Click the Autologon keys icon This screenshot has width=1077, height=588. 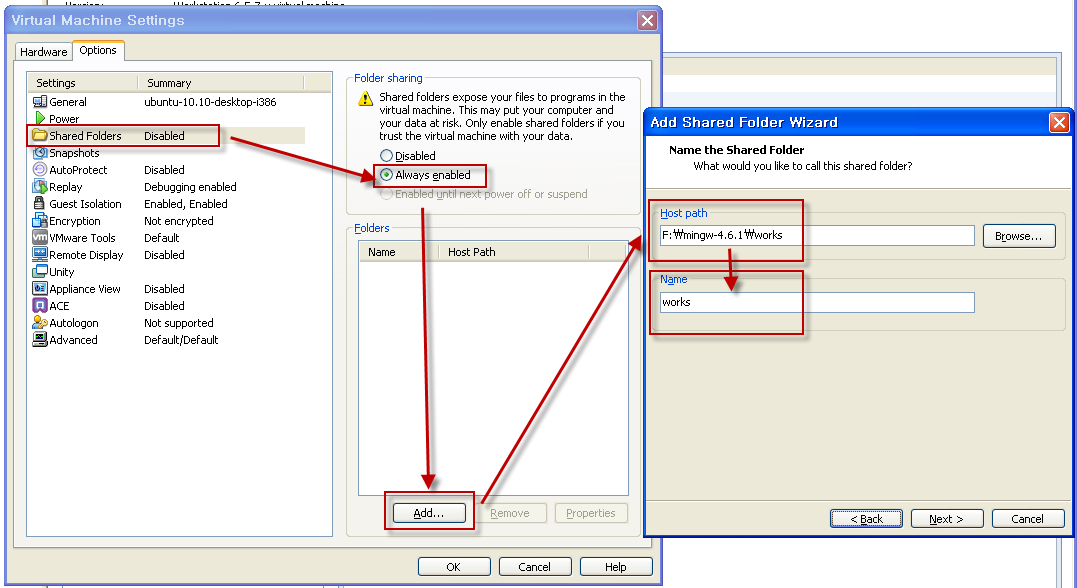coord(40,322)
